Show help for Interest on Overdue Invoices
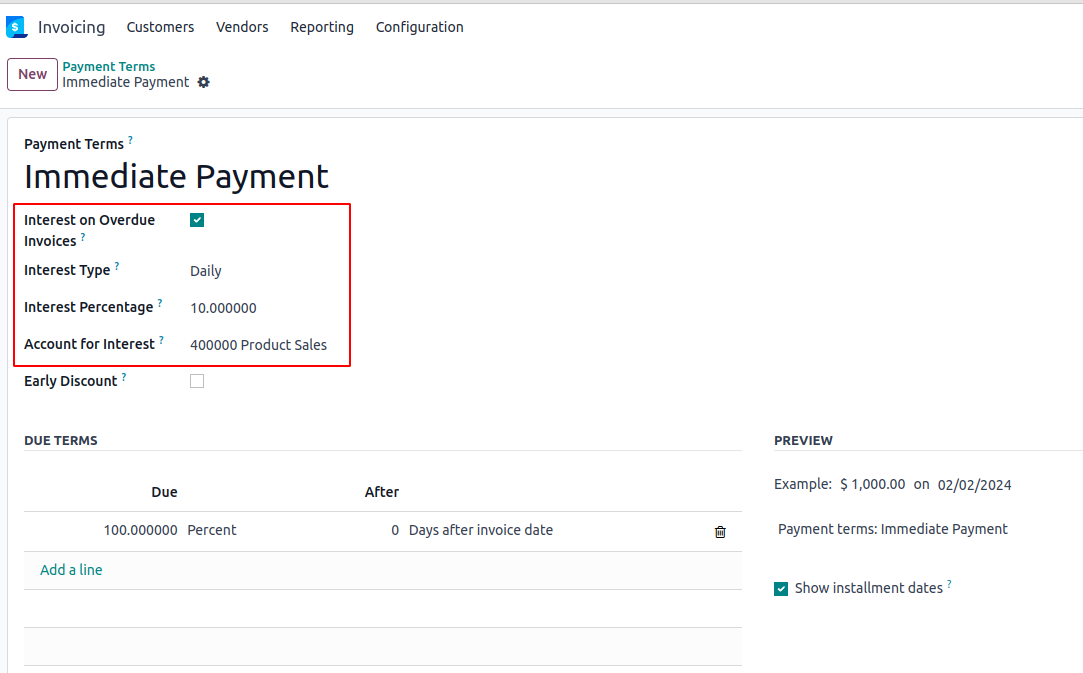Screen dimensions: 1083x673 (x=83, y=237)
